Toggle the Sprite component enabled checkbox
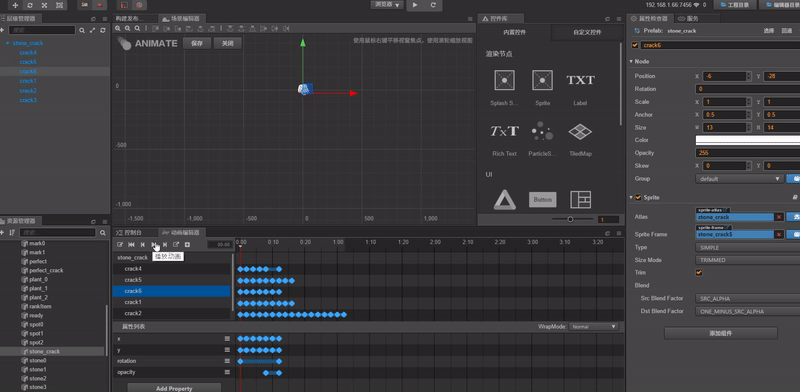The height and width of the screenshot is (392, 800). (638, 198)
